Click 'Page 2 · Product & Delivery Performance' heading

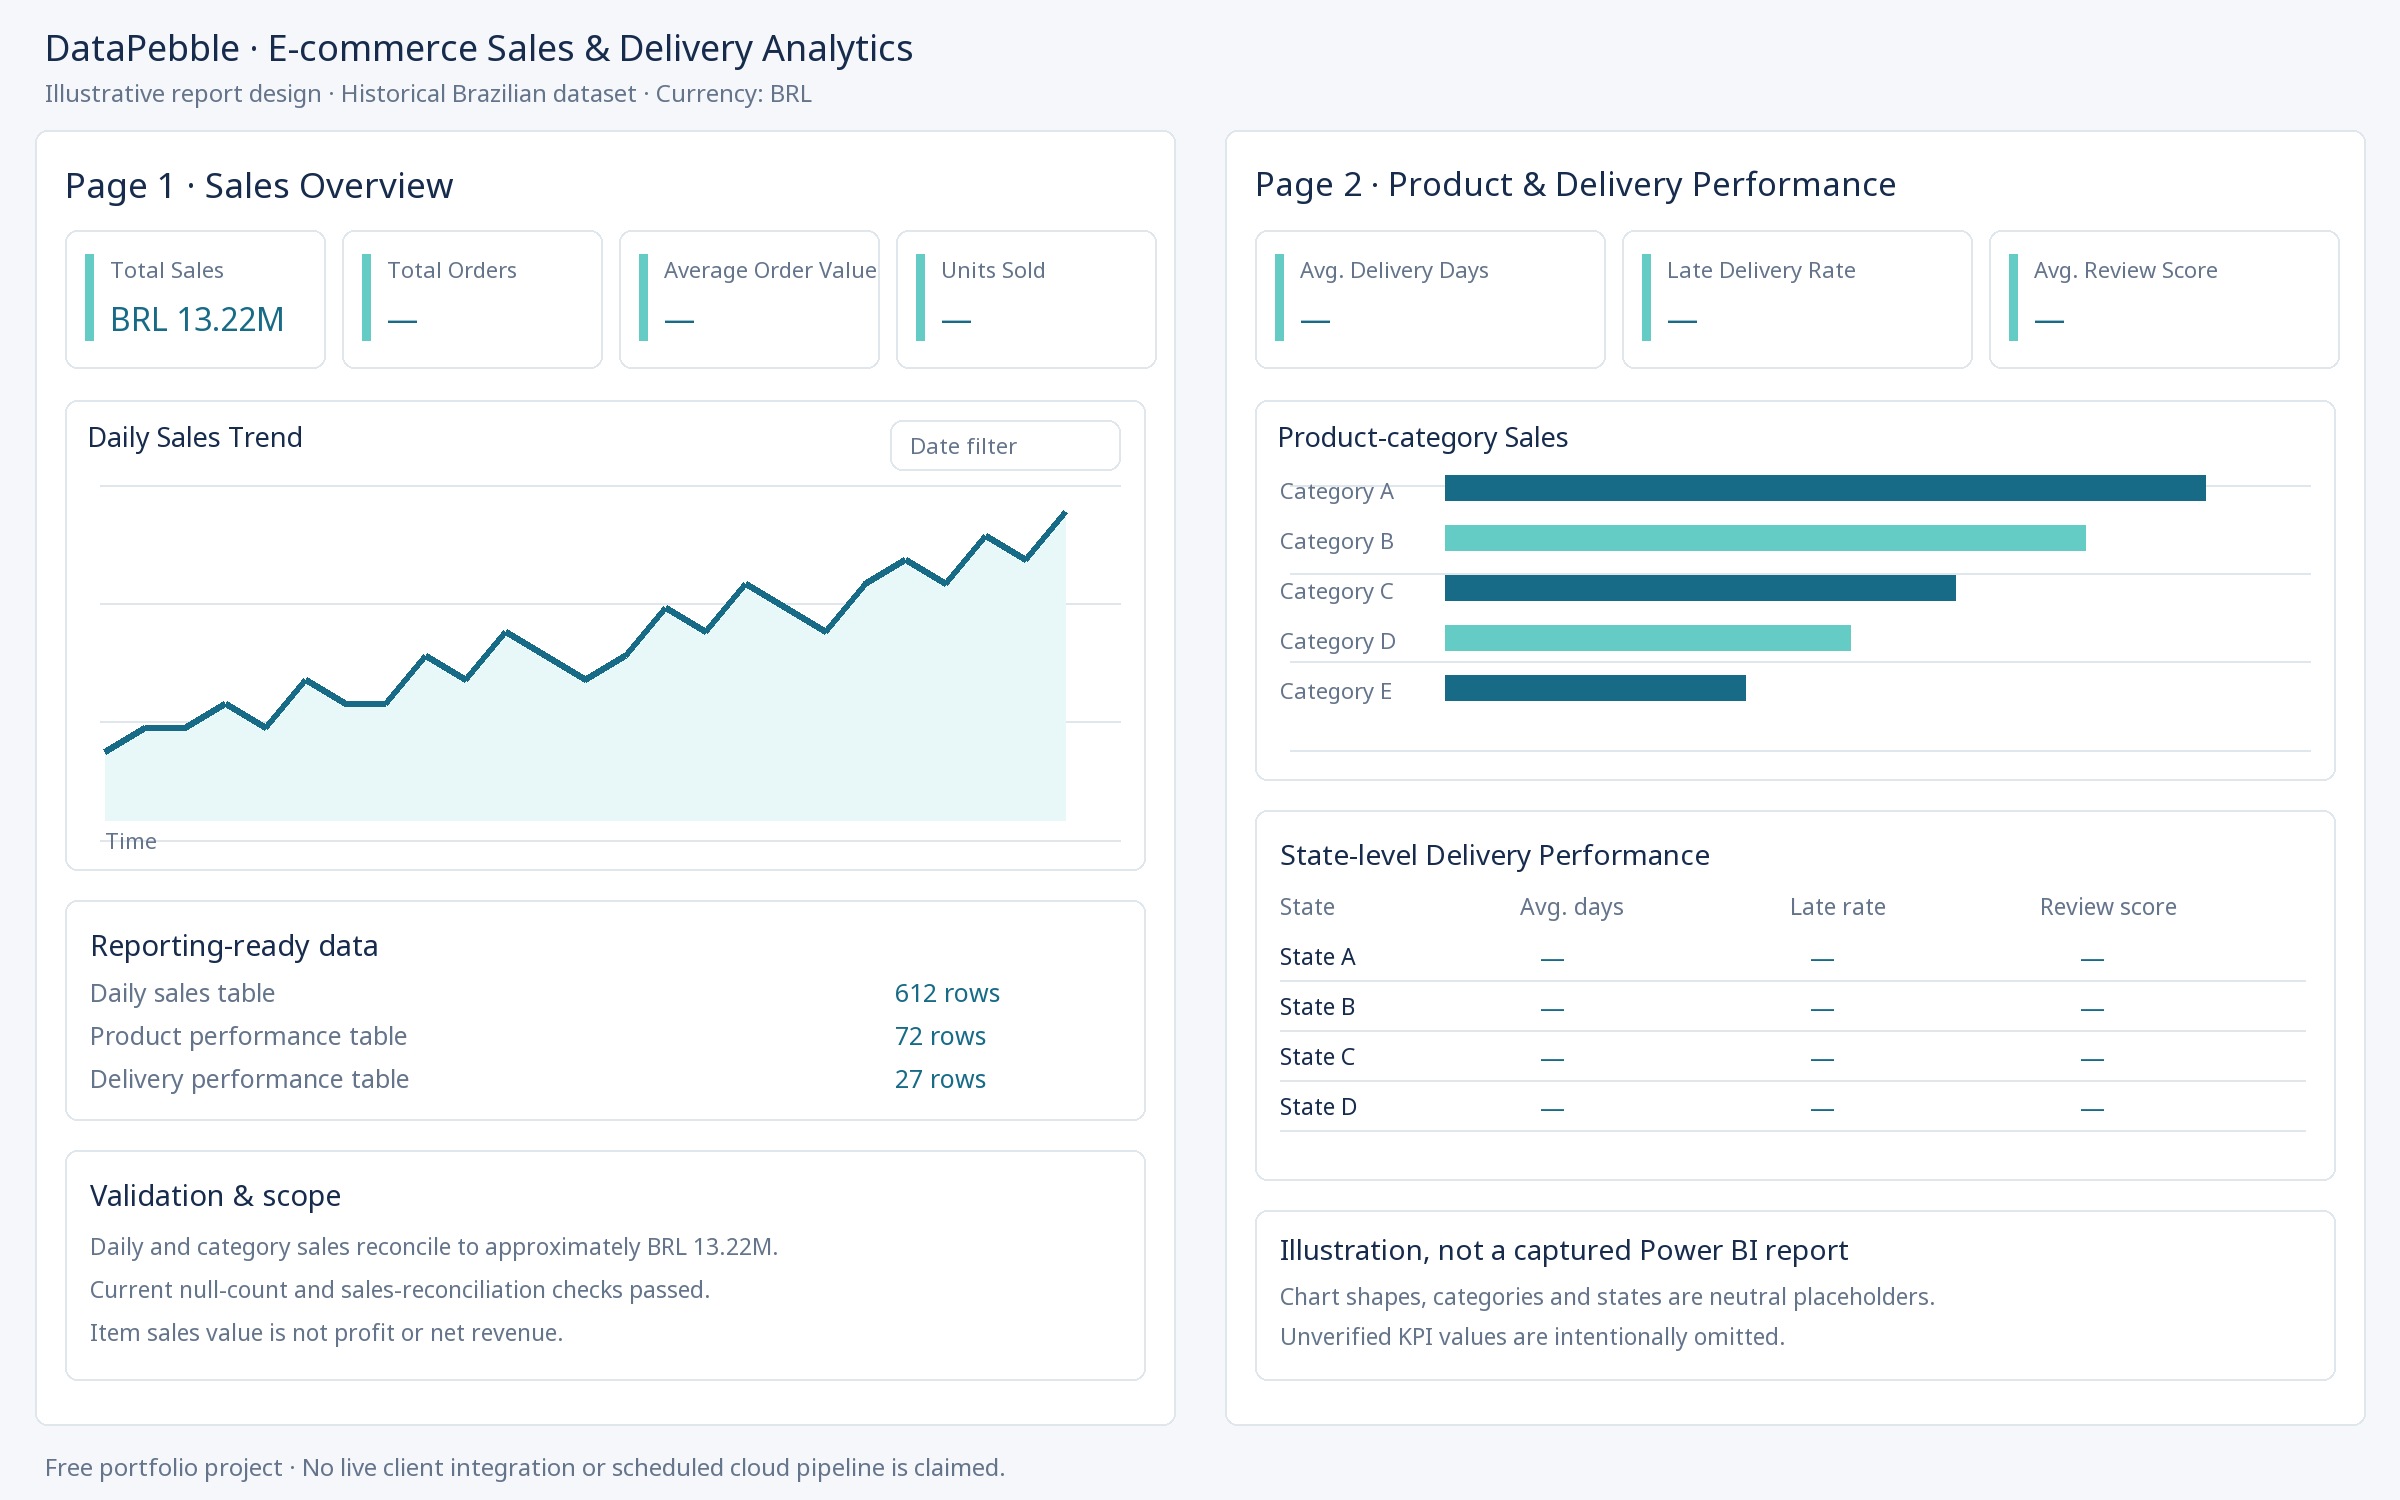coord(1575,185)
